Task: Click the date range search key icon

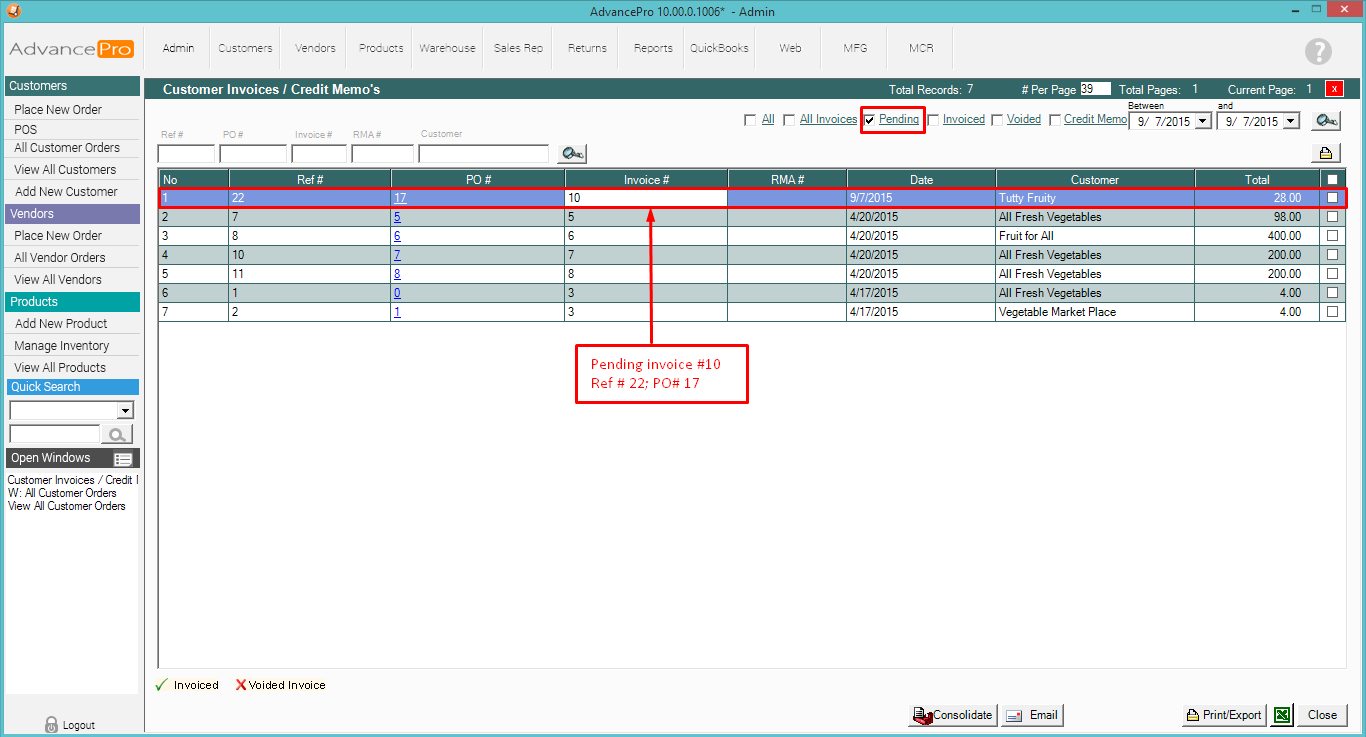Action: tap(1326, 121)
